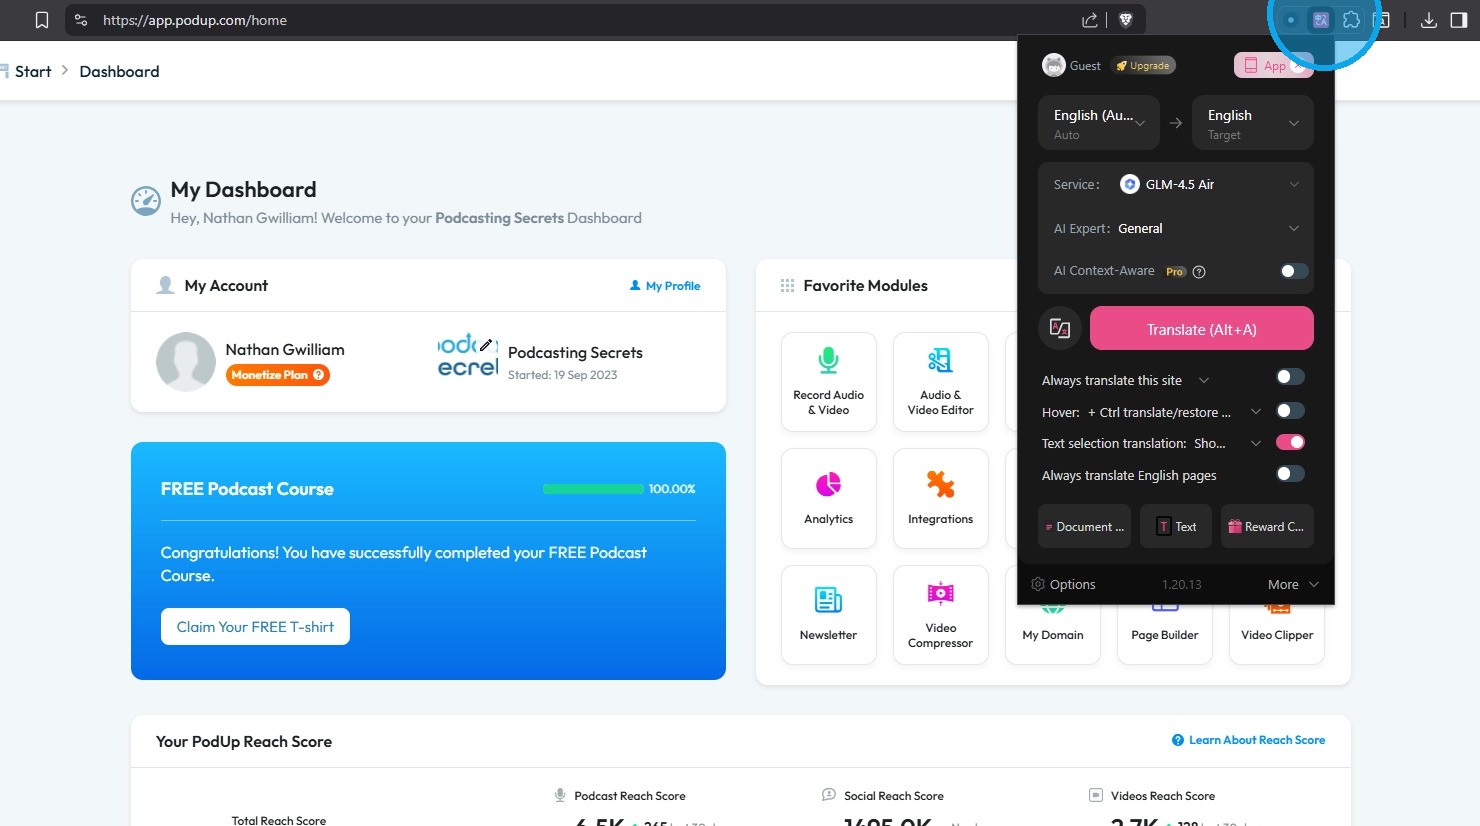1480x826 pixels.
Task: Expand the Hover option chevron
Action: tap(1256, 412)
